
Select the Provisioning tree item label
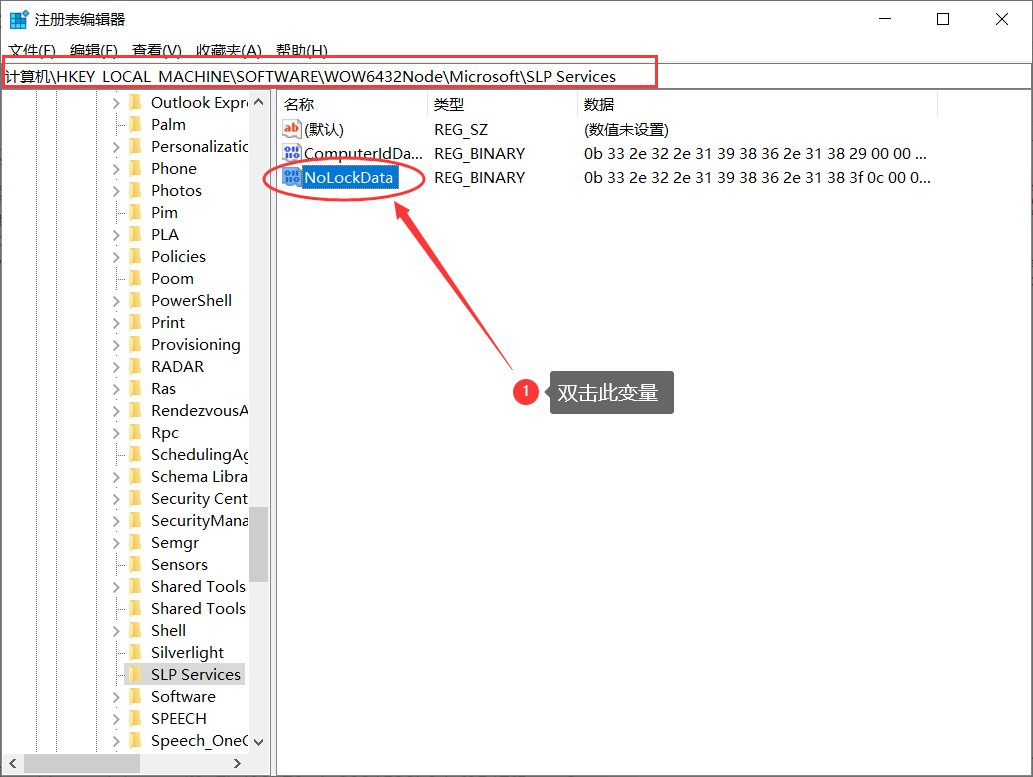pyautogui.click(x=196, y=345)
